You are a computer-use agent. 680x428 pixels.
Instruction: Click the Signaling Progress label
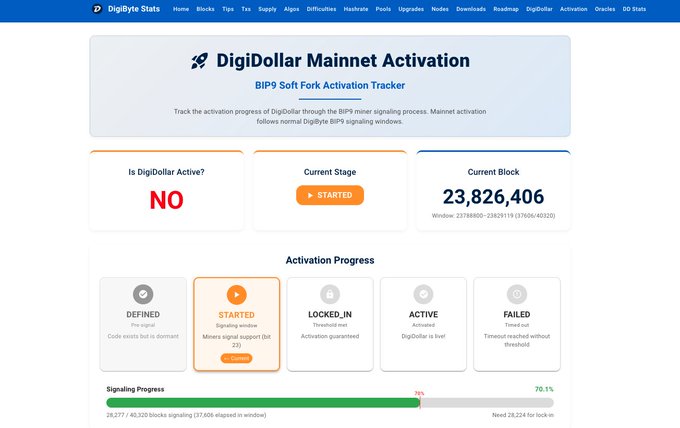pyautogui.click(x=135, y=389)
